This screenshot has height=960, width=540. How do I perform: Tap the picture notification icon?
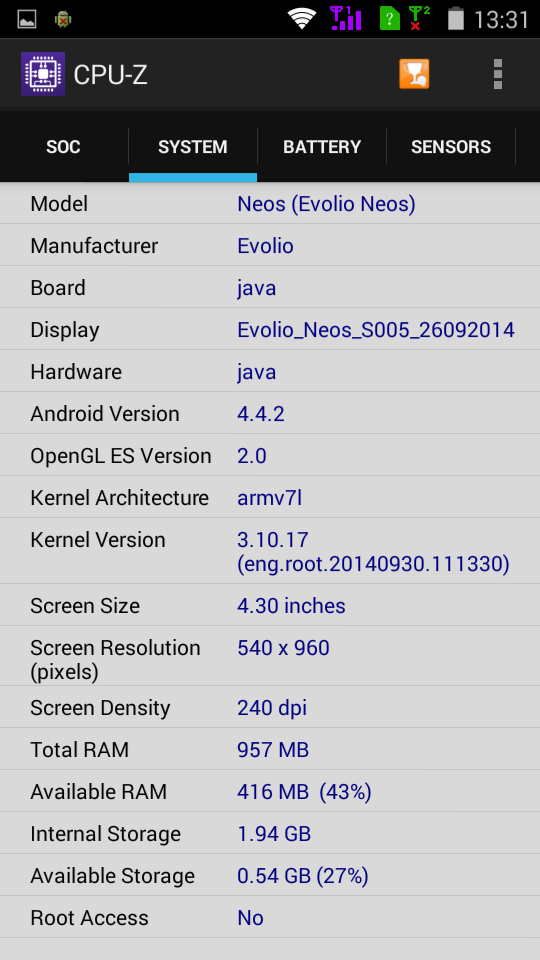pyautogui.click(x=27, y=19)
